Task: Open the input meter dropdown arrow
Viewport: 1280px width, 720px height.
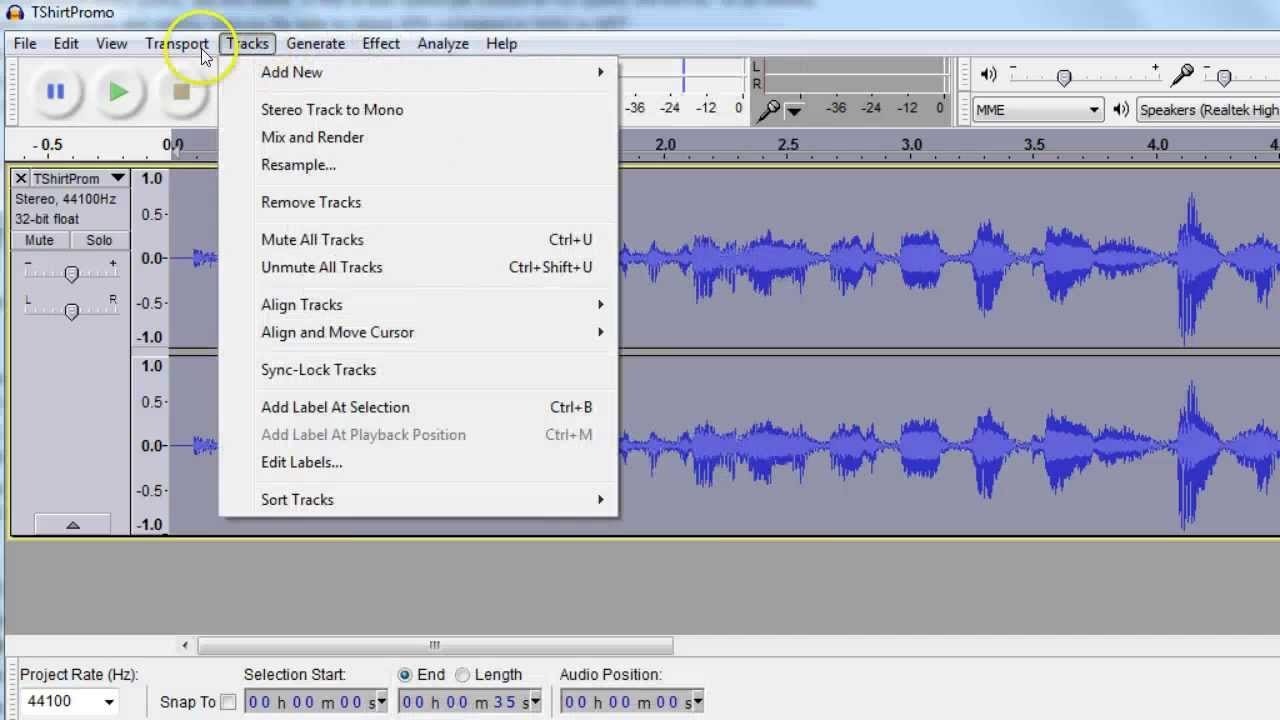Action: click(793, 111)
